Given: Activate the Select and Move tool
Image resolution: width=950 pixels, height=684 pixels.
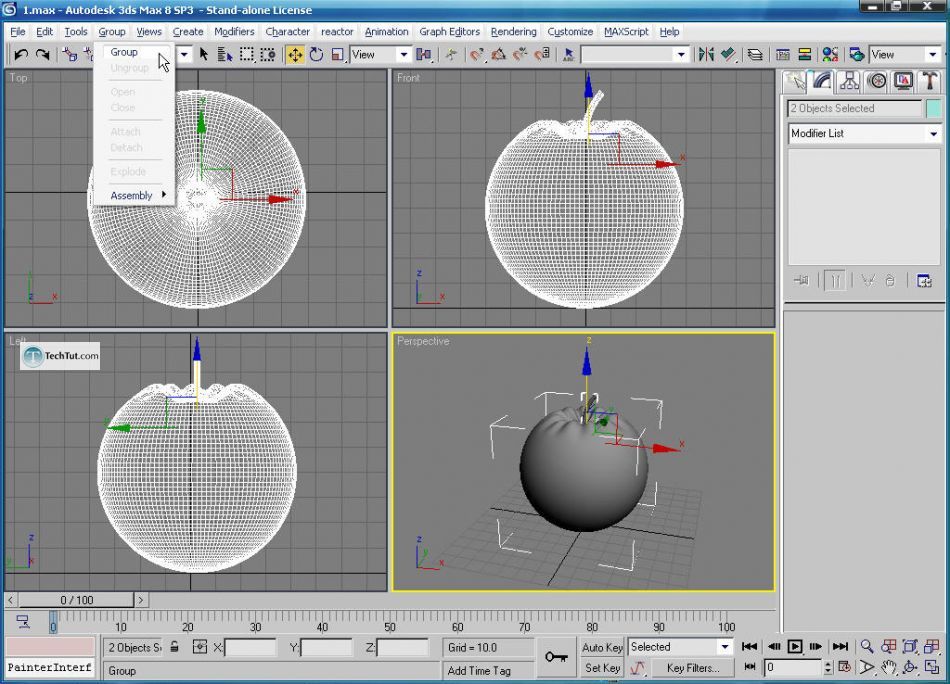Looking at the screenshot, I should (295, 55).
